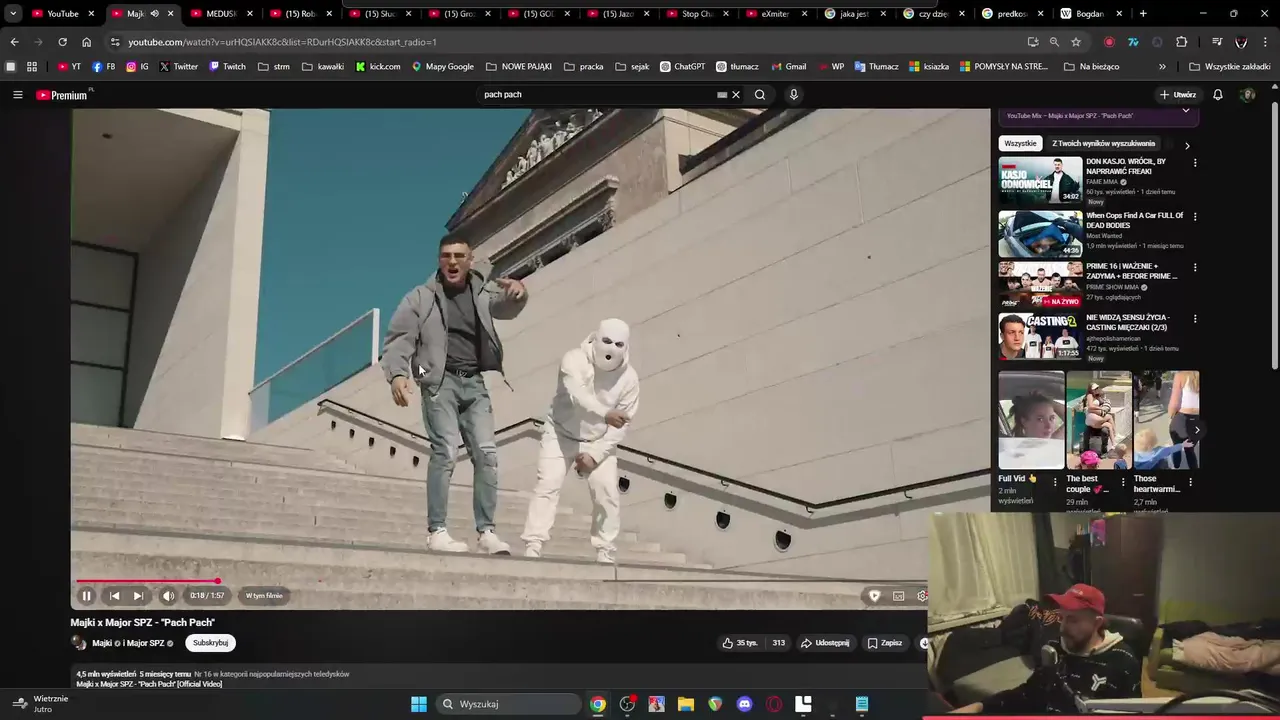
Task: Open options for 'When Cops Find' video
Action: tap(1195, 216)
